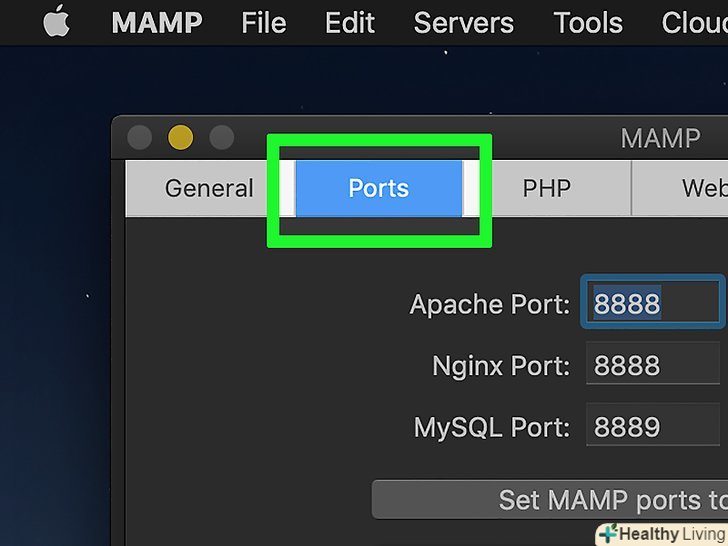Focus the Nginx Port field
728x546 pixels.
pyautogui.click(x=652, y=366)
